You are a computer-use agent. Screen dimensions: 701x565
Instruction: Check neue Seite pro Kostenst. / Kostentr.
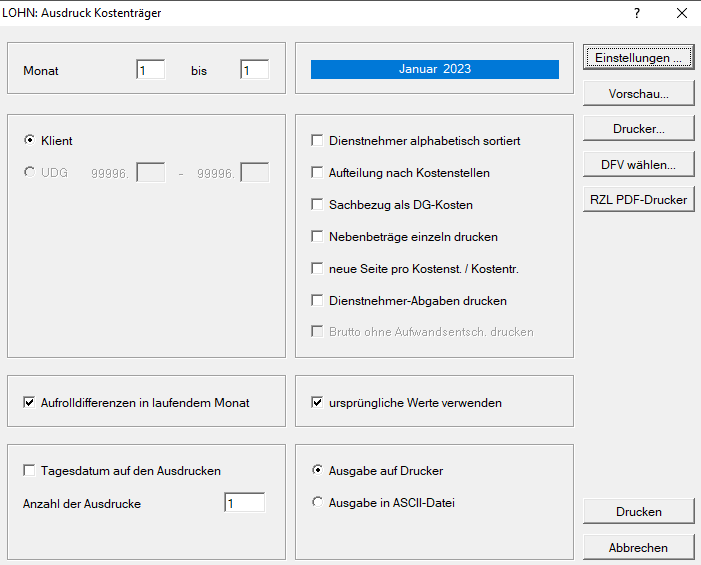(x=318, y=269)
